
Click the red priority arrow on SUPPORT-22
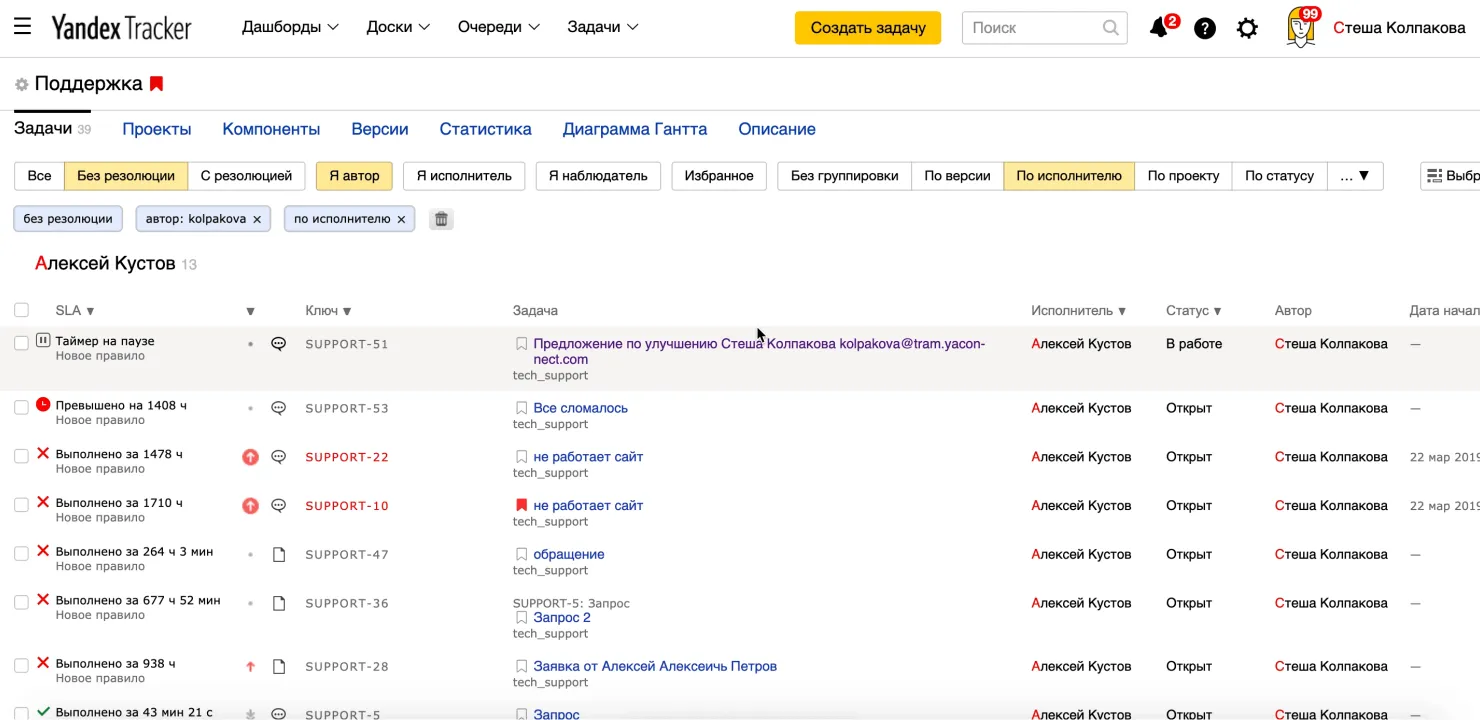250,456
